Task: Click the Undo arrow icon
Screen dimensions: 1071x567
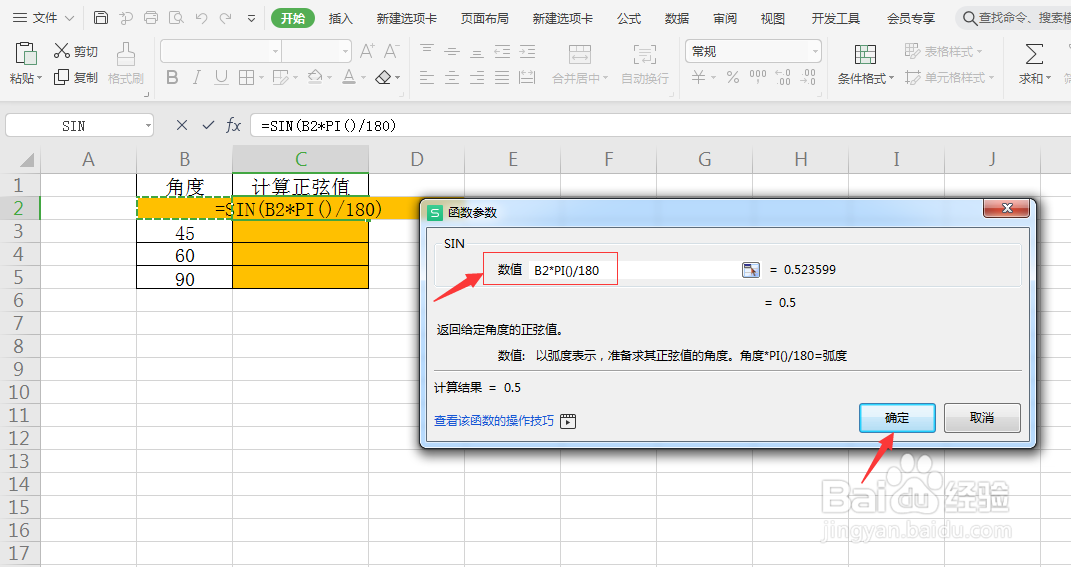Action: click(x=201, y=18)
